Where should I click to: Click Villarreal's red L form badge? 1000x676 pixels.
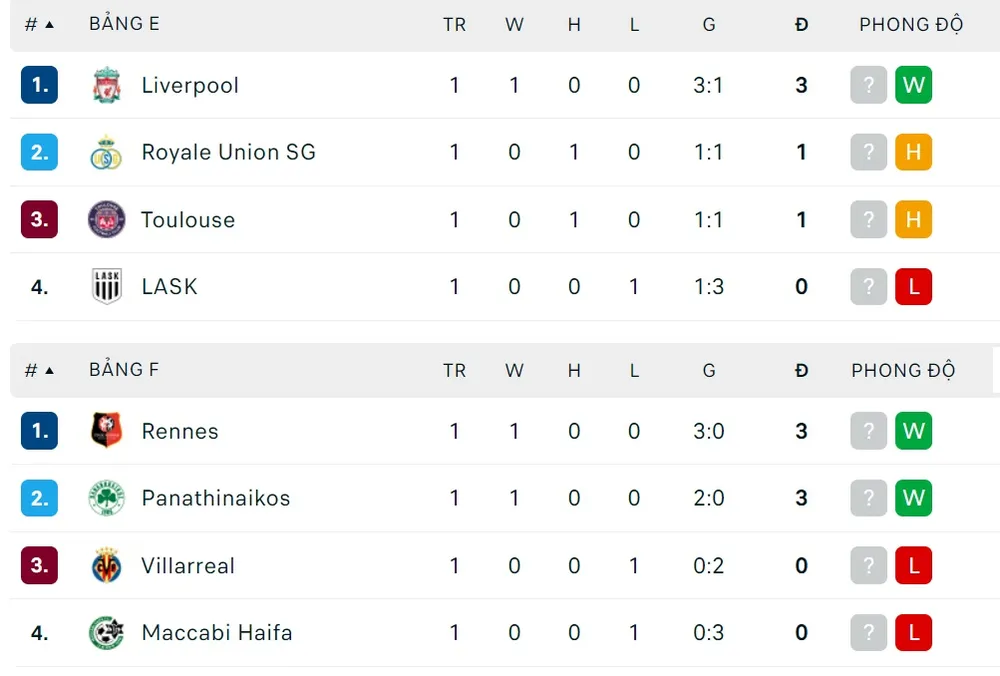[913, 565]
